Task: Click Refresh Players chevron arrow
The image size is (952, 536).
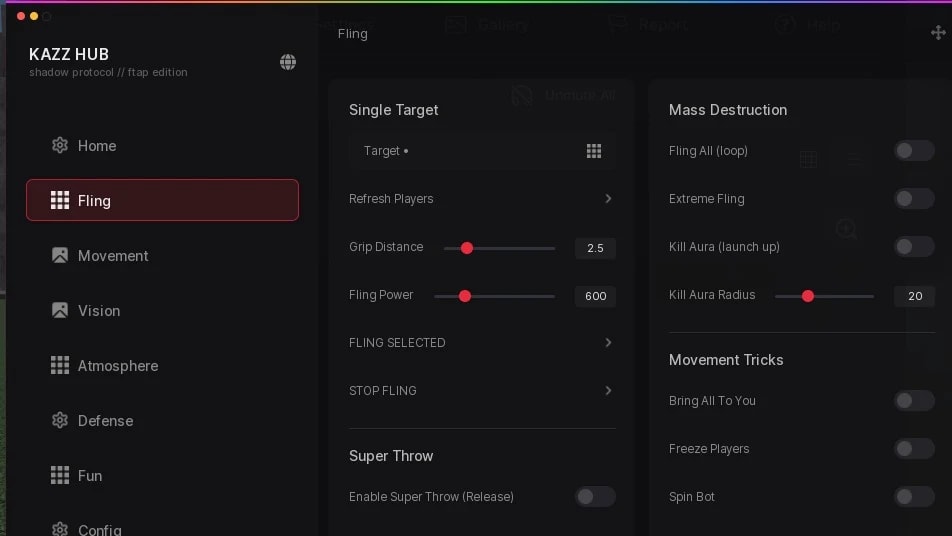Action: pyautogui.click(x=608, y=198)
